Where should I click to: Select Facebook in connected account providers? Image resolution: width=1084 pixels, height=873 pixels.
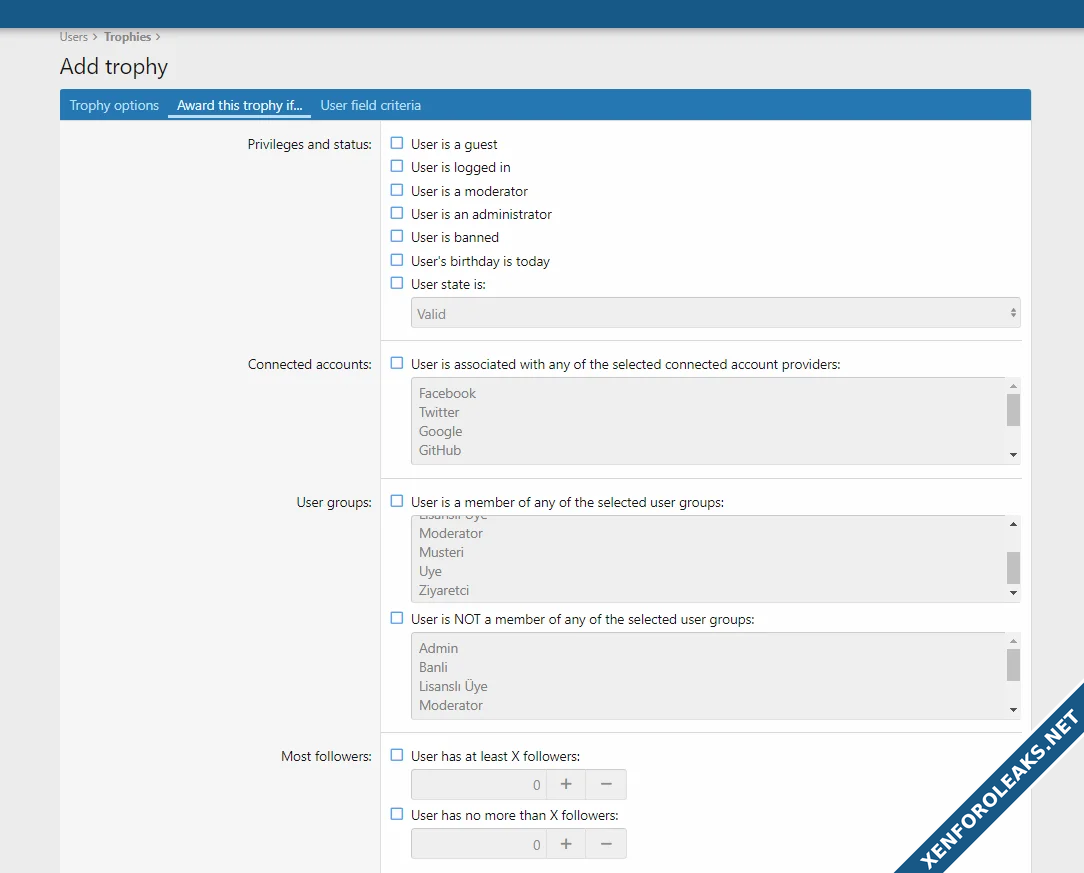[x=447, y=393]
